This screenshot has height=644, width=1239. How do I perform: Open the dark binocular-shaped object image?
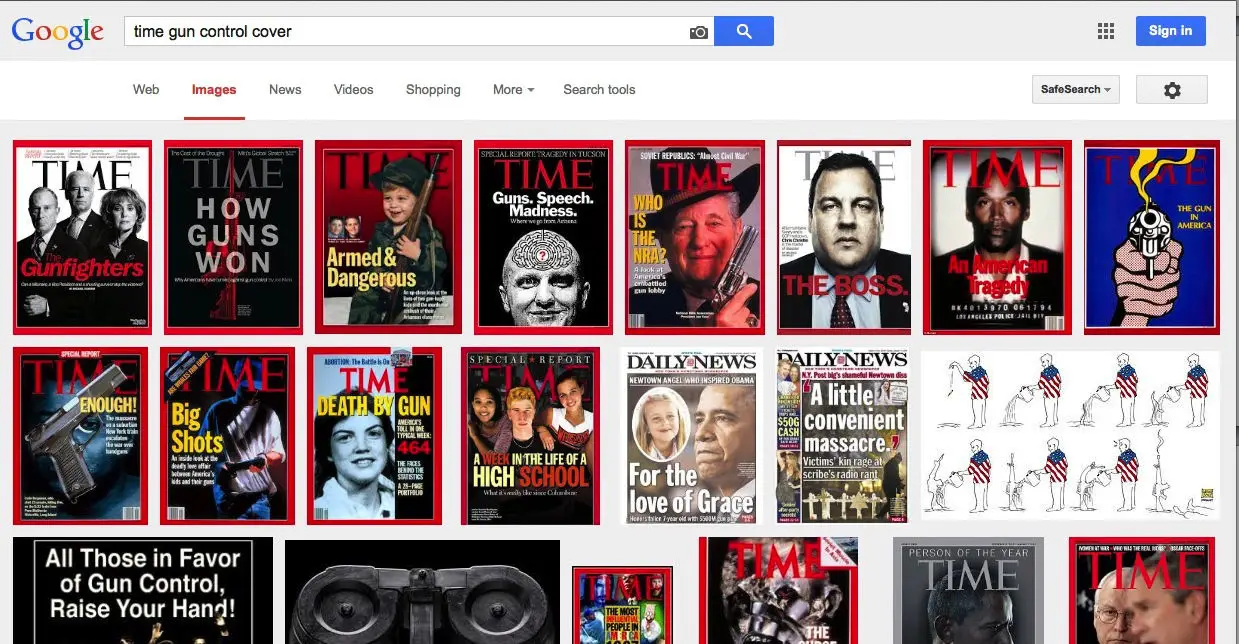[422, 592]
